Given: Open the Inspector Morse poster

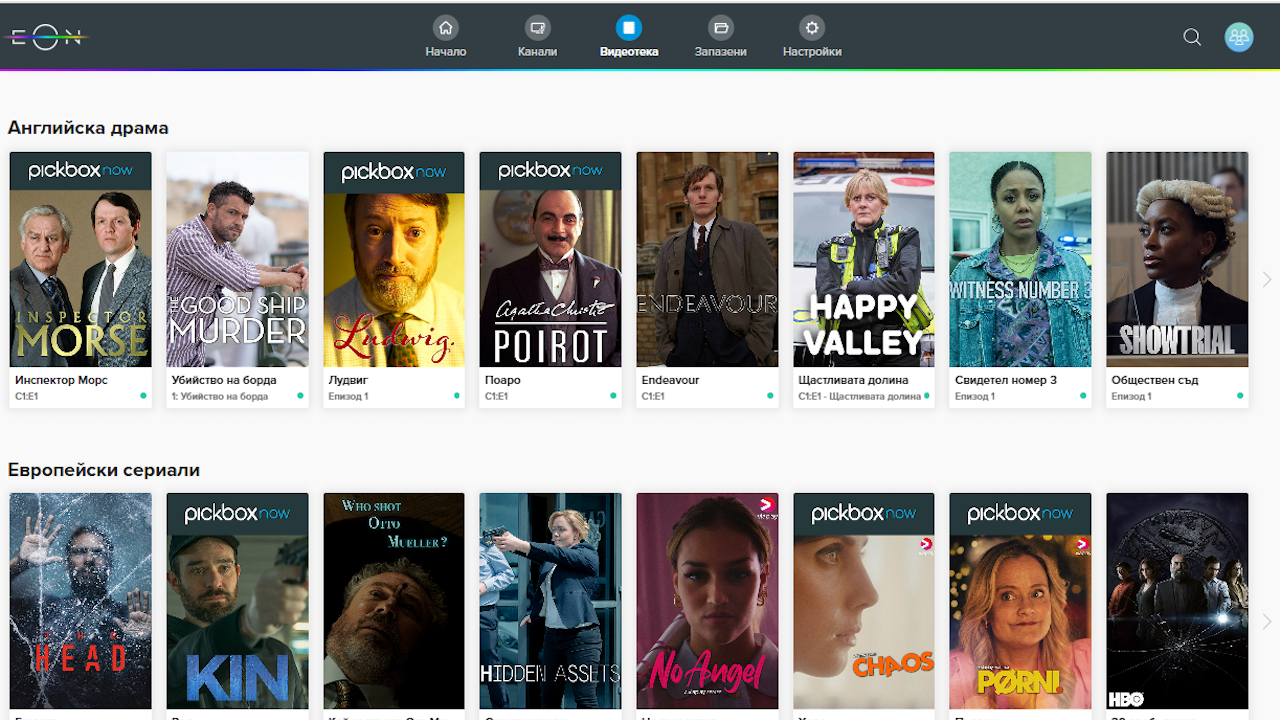Looking at the screenshot, I should [x=81, y=260].
